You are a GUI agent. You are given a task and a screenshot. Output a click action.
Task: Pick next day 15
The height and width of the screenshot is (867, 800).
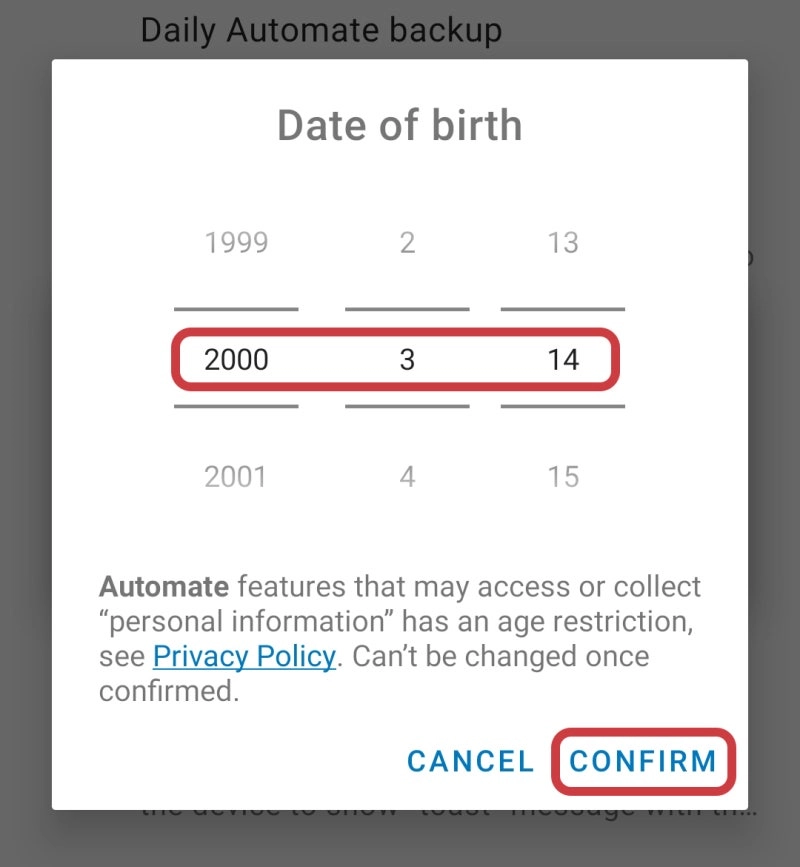point(563,476)
